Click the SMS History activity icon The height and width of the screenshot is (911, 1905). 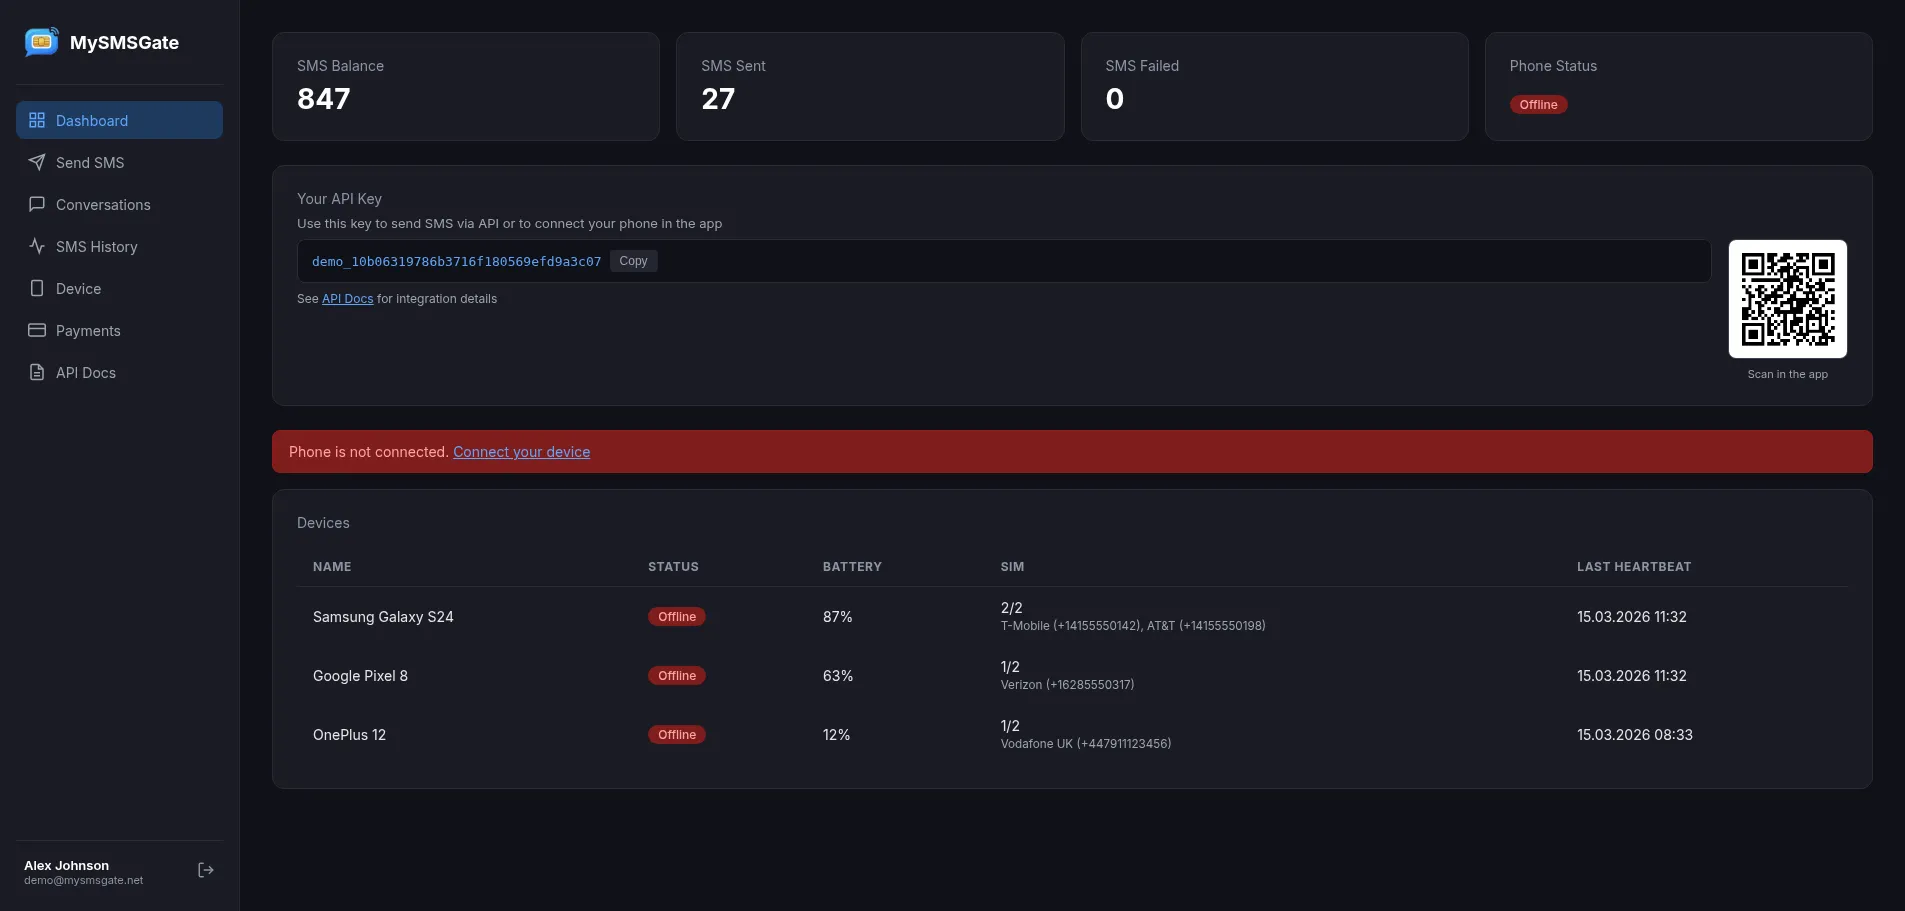[x=37, y=246]
